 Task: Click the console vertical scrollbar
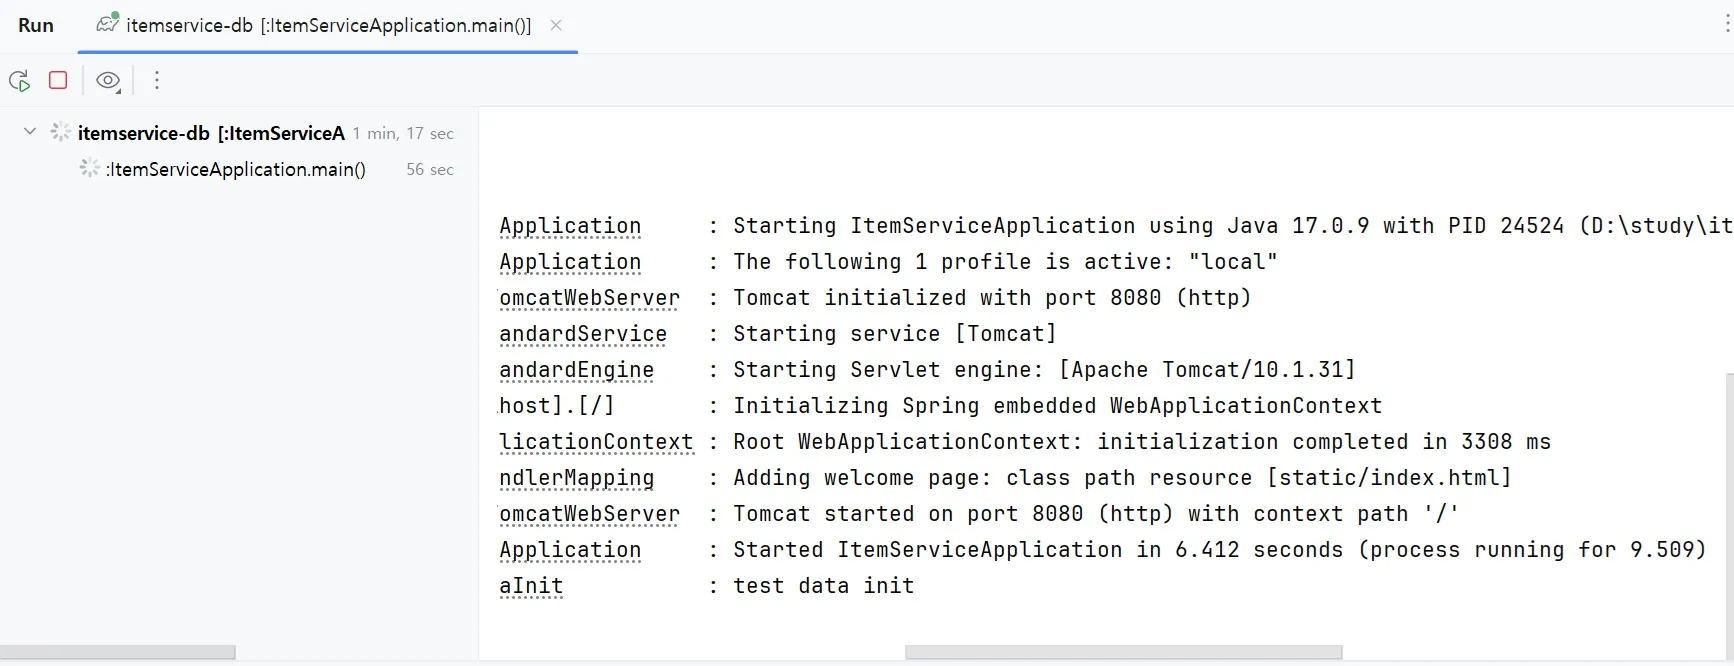(1729, 500)
